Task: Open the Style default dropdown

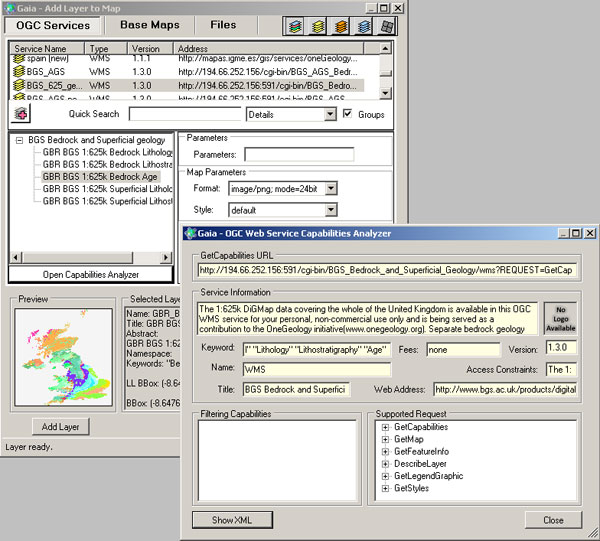Action: coord(331,210)
